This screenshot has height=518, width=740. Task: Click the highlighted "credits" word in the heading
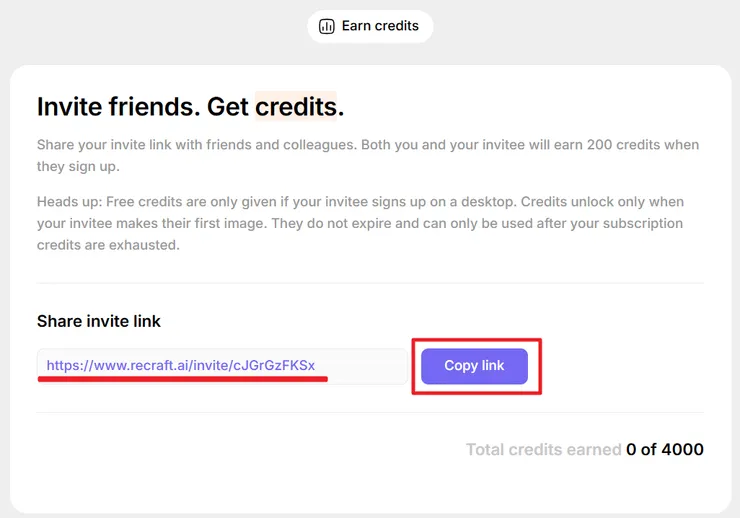point(294,106)
